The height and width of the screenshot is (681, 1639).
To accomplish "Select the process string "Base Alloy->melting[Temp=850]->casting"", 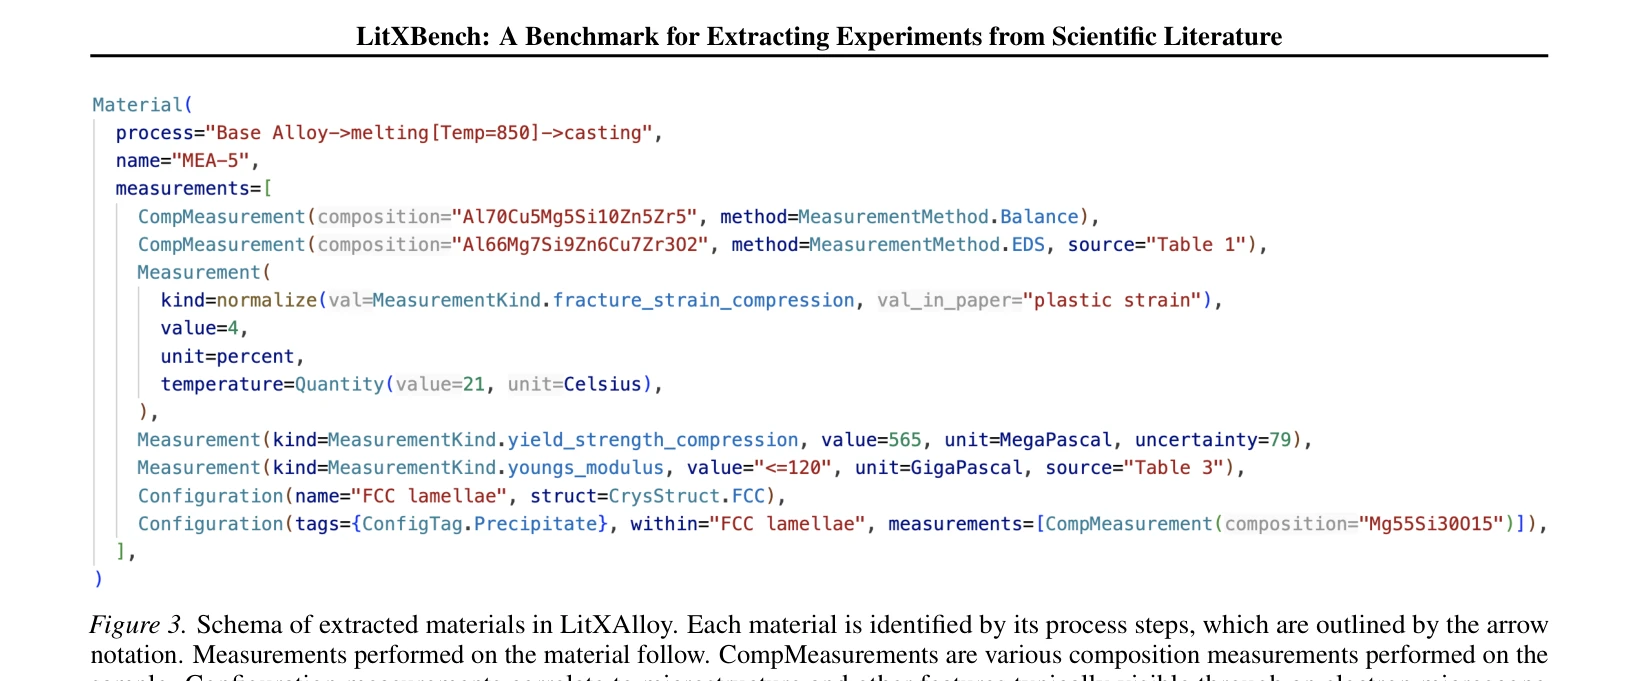I will click(429, 133).
